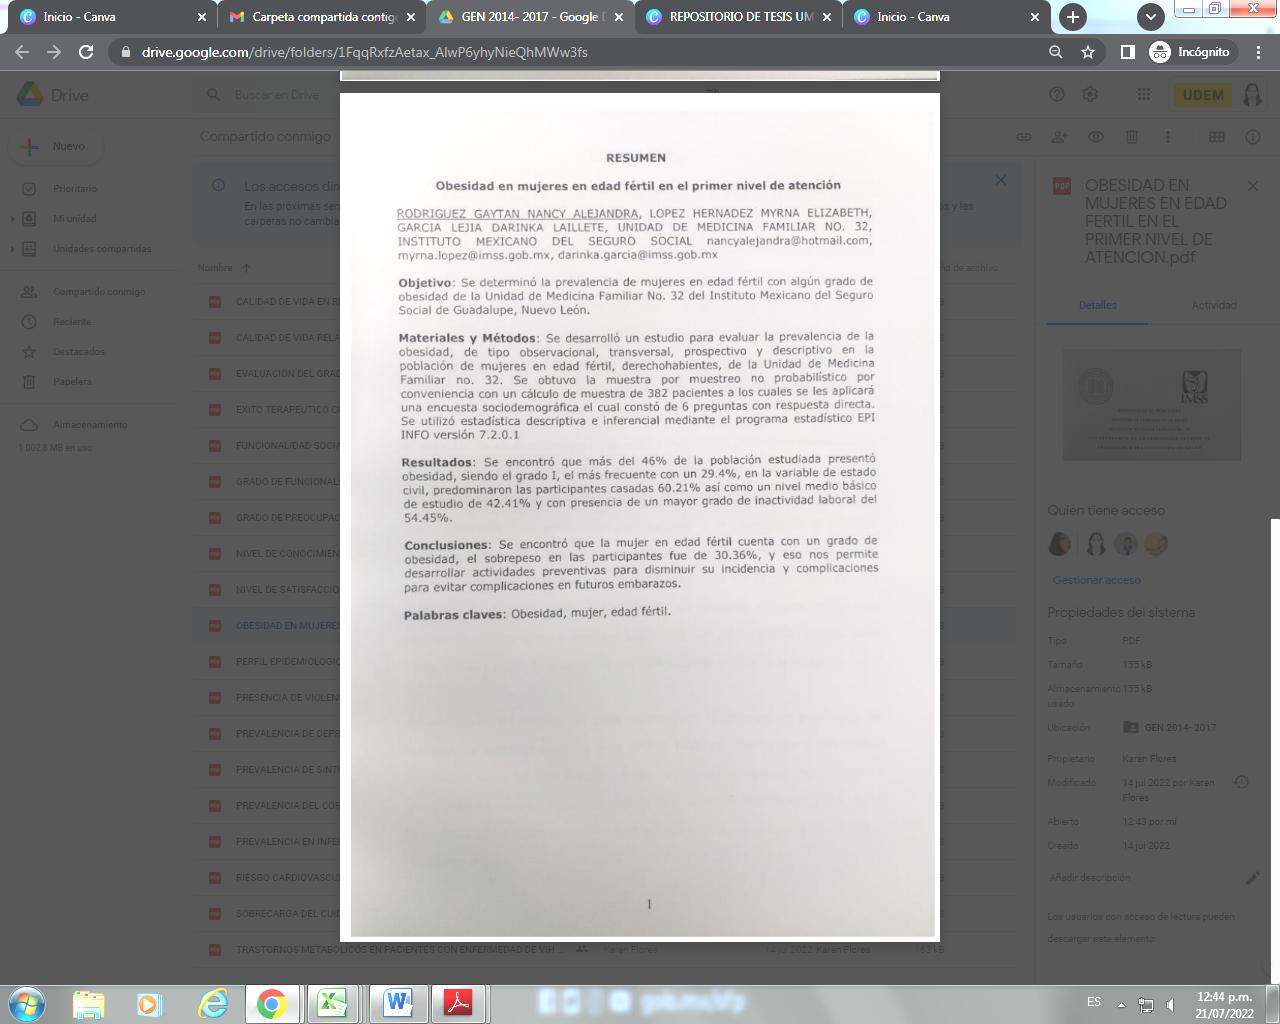Click the Buscar en Drive field
The width and height of the screenshot is (1280, 1024).
[x=277, y=95]
